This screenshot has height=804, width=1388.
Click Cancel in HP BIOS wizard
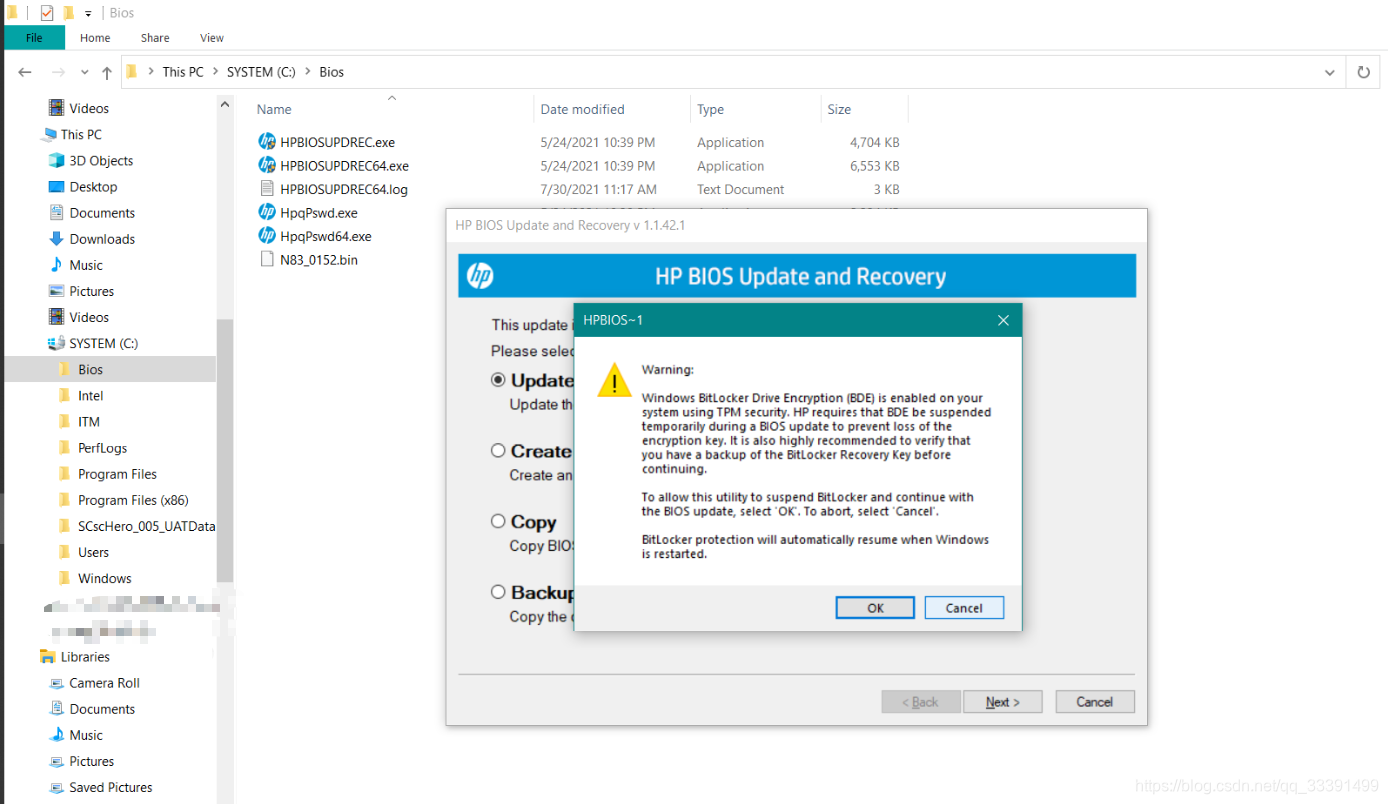[1095, 702]
